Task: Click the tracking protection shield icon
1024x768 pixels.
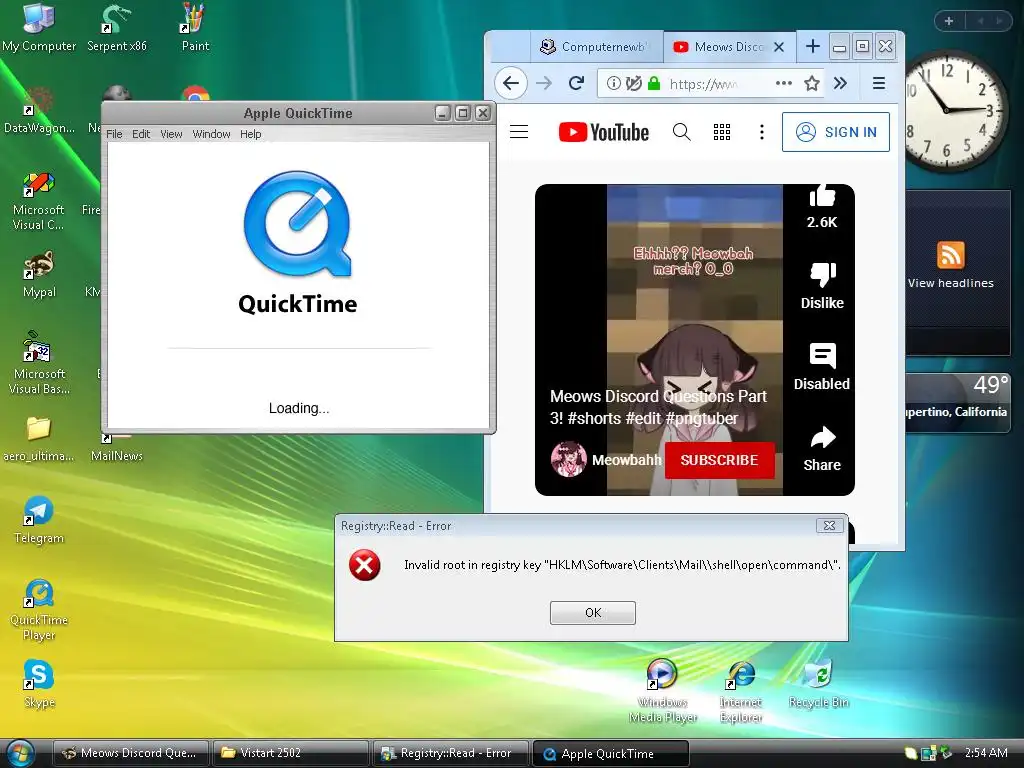Action: coord(633,83)
